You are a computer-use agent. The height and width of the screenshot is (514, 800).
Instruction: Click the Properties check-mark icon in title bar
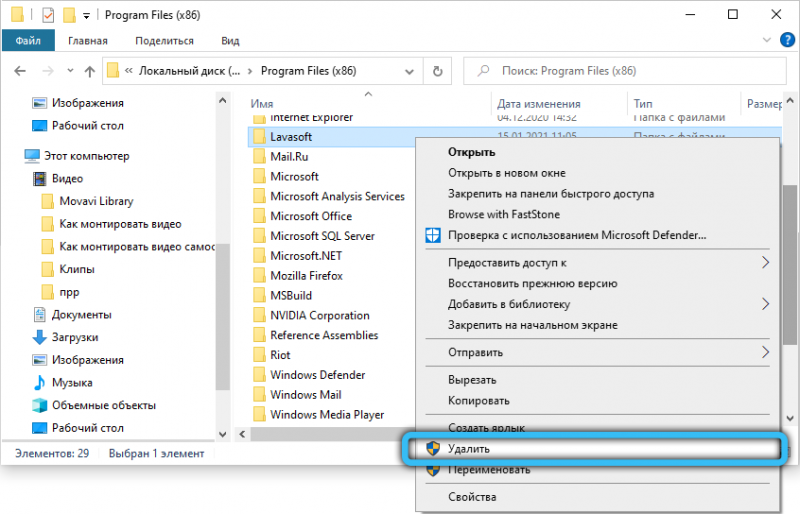(48, 15)
